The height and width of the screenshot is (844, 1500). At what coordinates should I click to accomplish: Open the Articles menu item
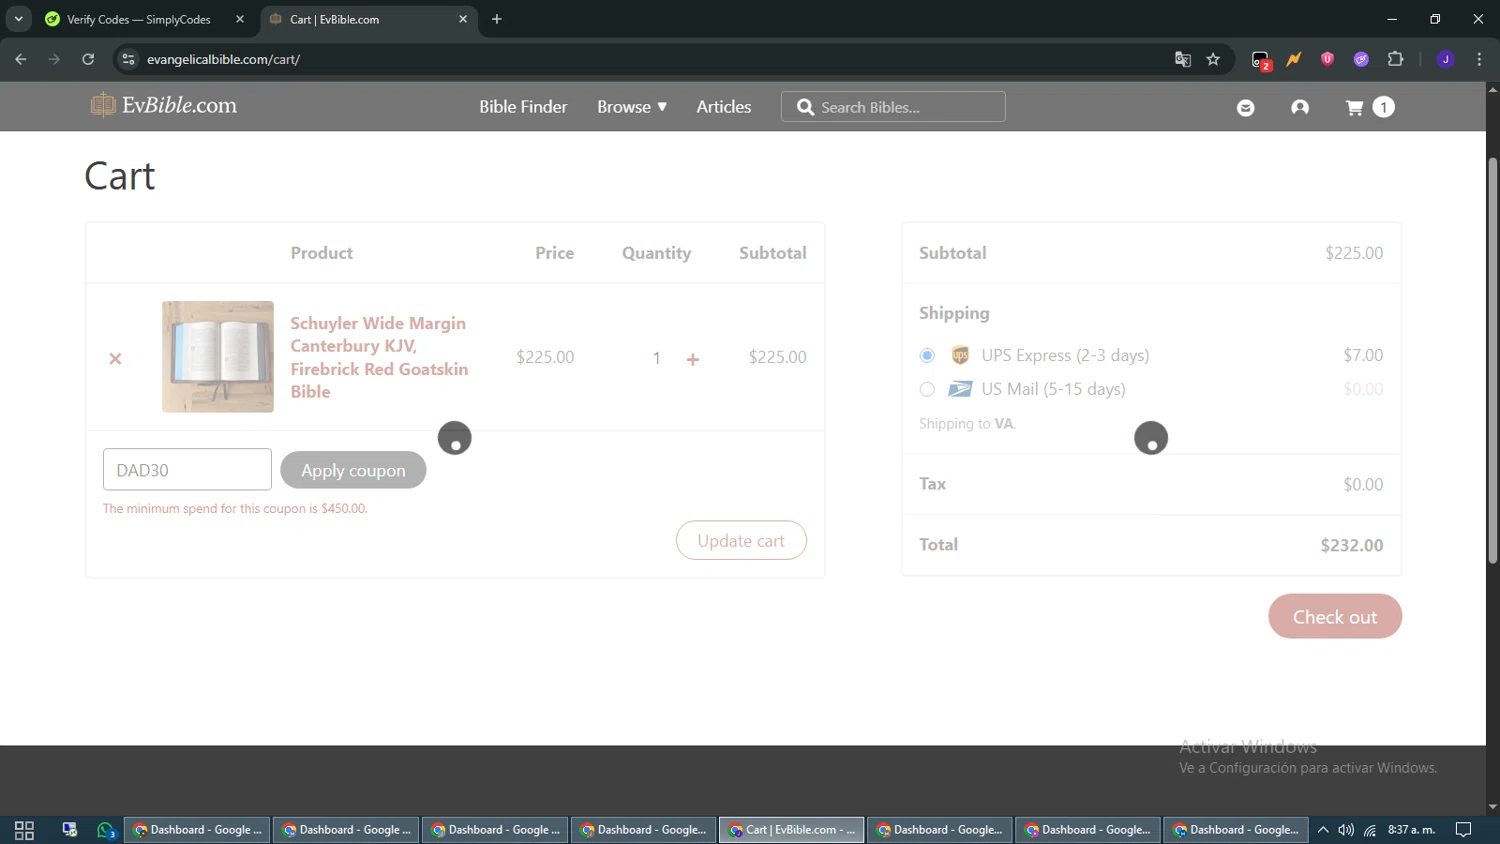[724, 107]
